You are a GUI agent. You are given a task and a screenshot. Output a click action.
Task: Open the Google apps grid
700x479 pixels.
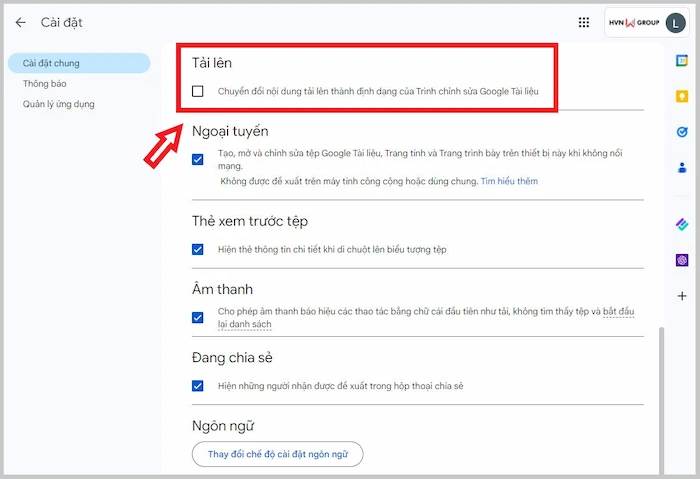pyautogui.click(x=583, y=22)
